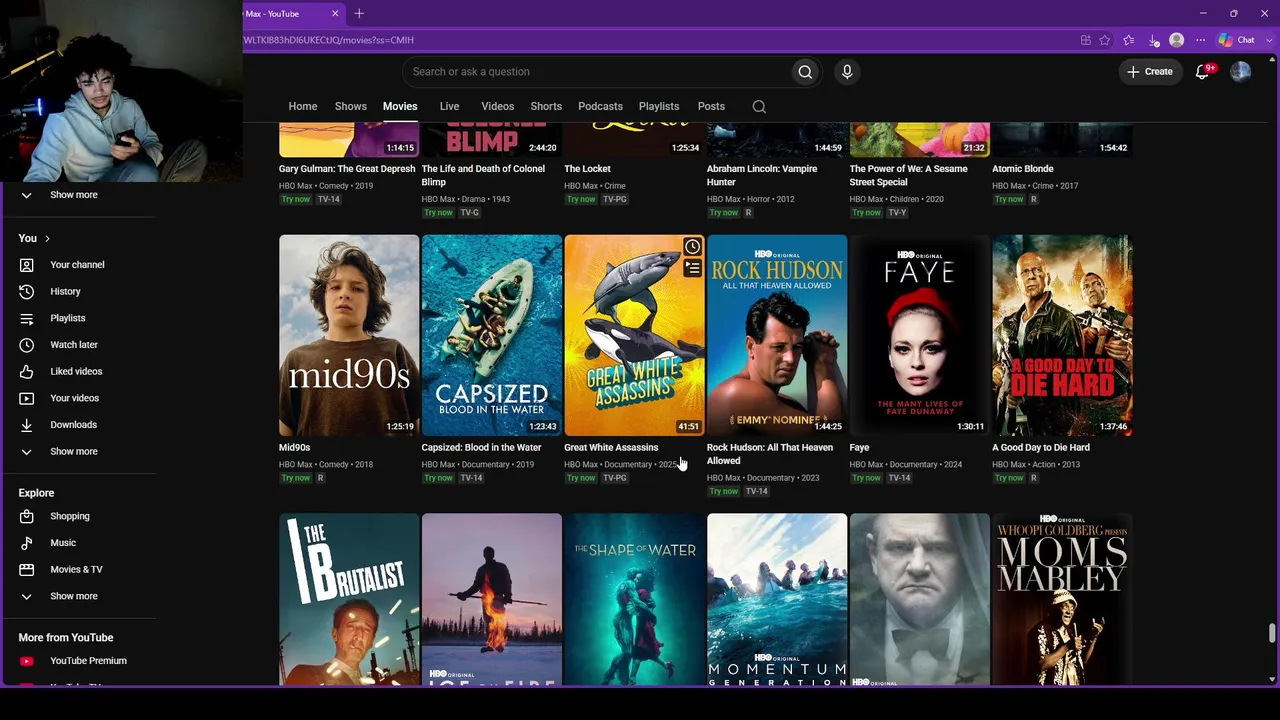Add Great White Assassins to Watch later
The height and width of the screenshot is (720, 1280).
point(692,247)
